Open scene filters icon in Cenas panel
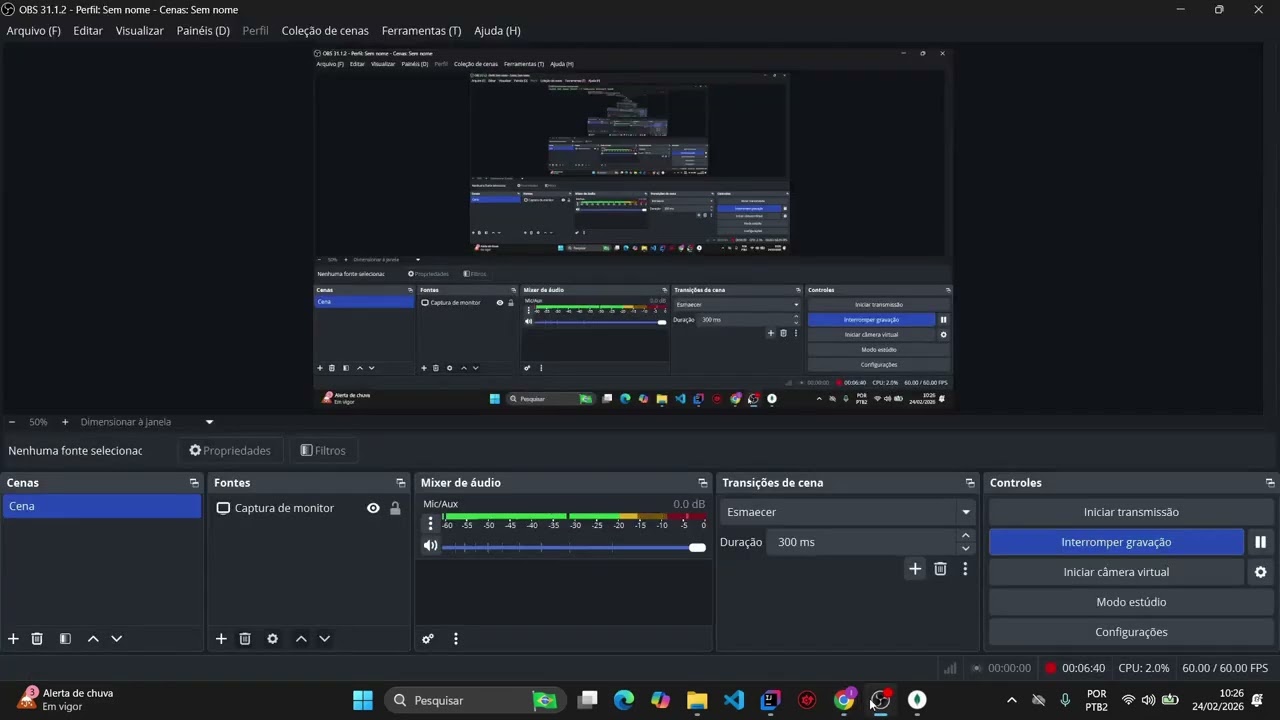Image resolution: width=1280 pixels, height=720 pixels. pos(65,639)
